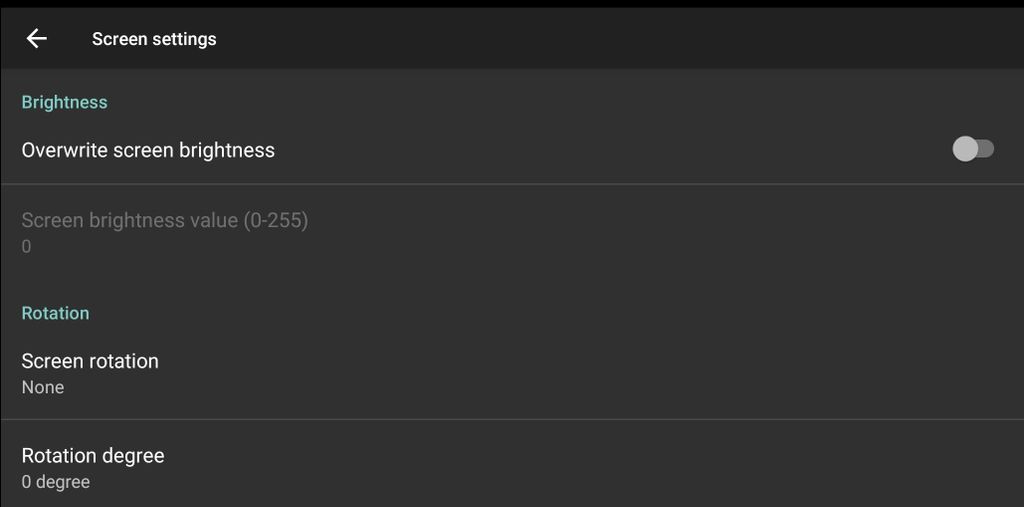This screenshot has height=507, width=1024.
Task: Click the switch track right end
Action: [x=987, y=149]
